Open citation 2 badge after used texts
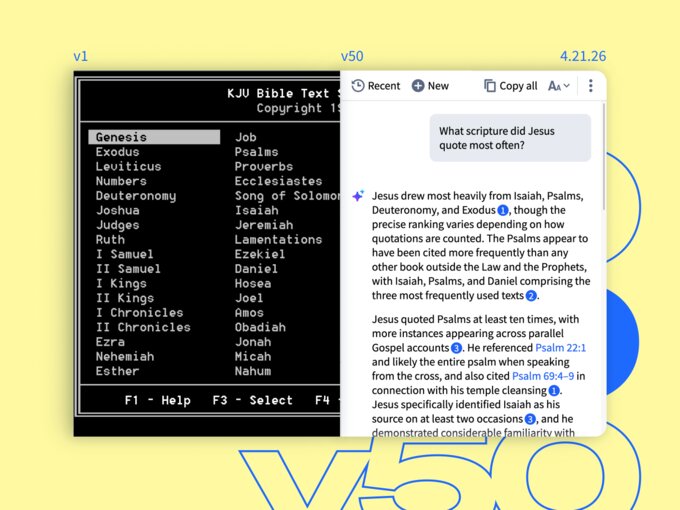 click(532, 296)
